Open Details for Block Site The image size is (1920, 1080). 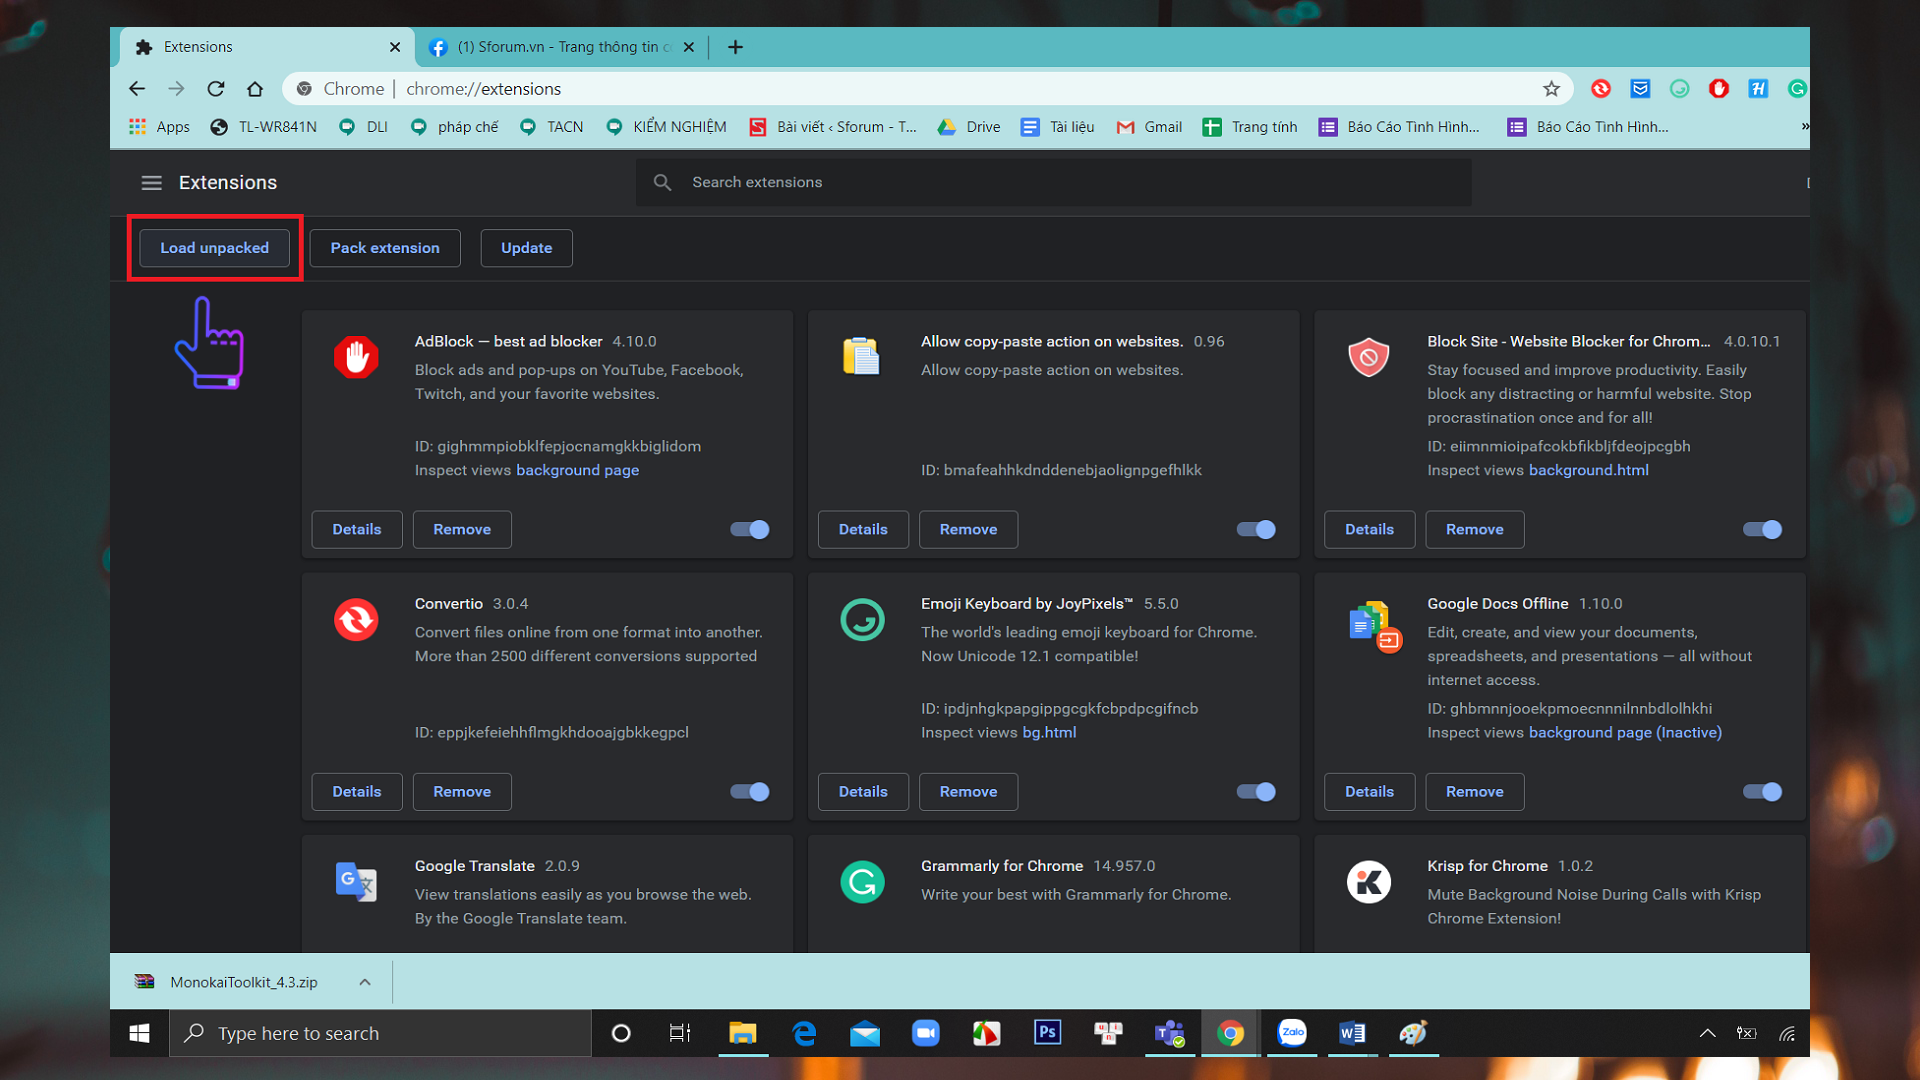[x=1369, y=529]
